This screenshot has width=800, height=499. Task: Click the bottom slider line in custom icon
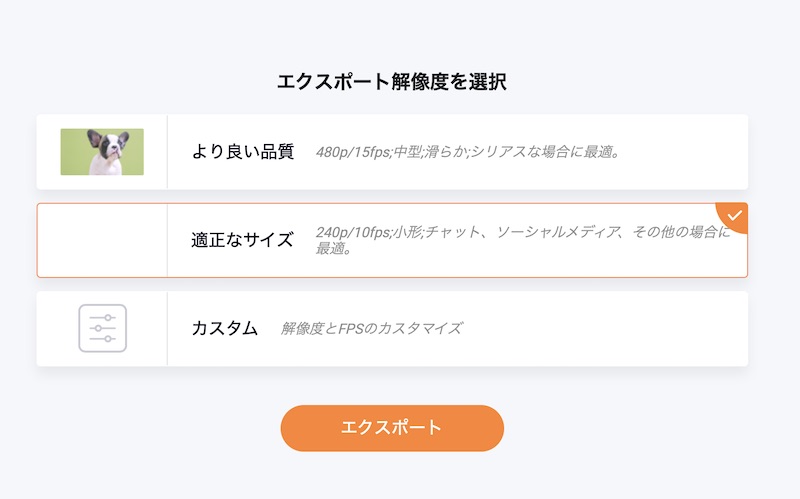coord(103,339)
